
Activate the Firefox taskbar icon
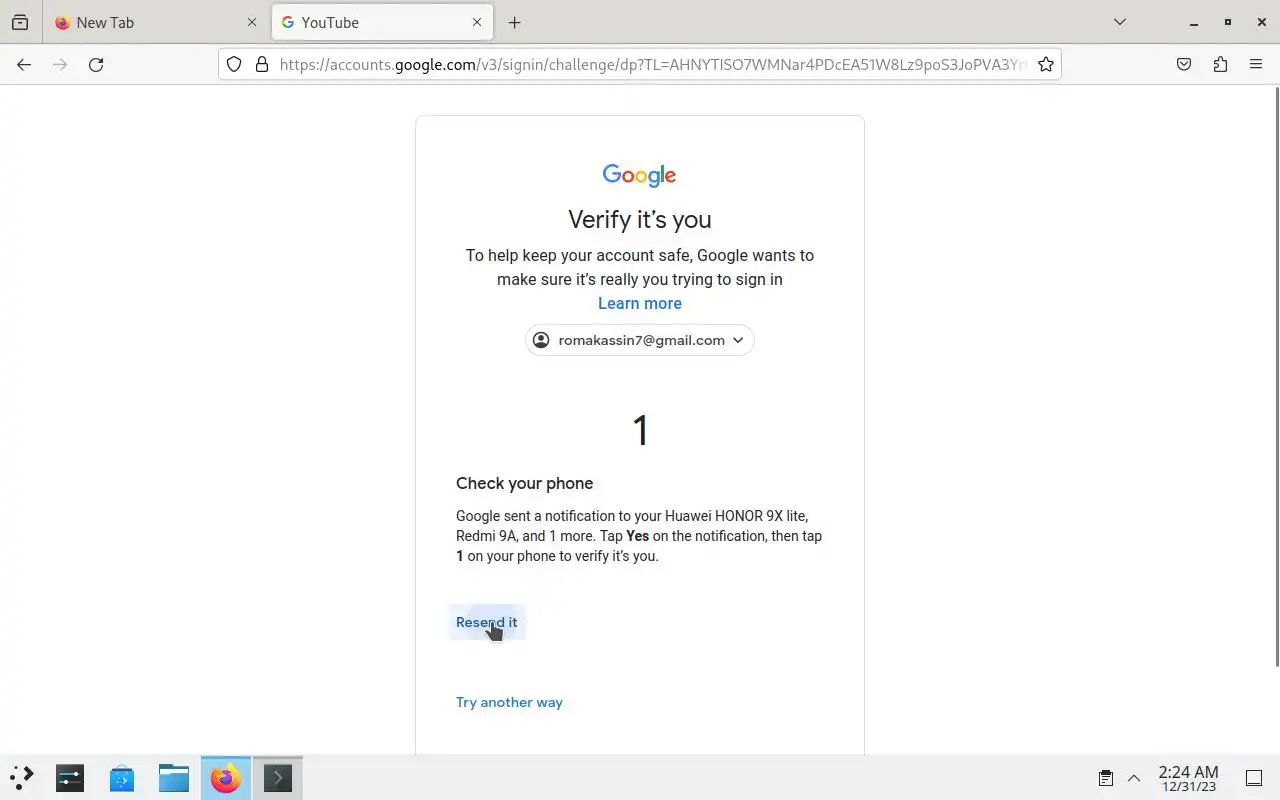(x=226, y=777)
